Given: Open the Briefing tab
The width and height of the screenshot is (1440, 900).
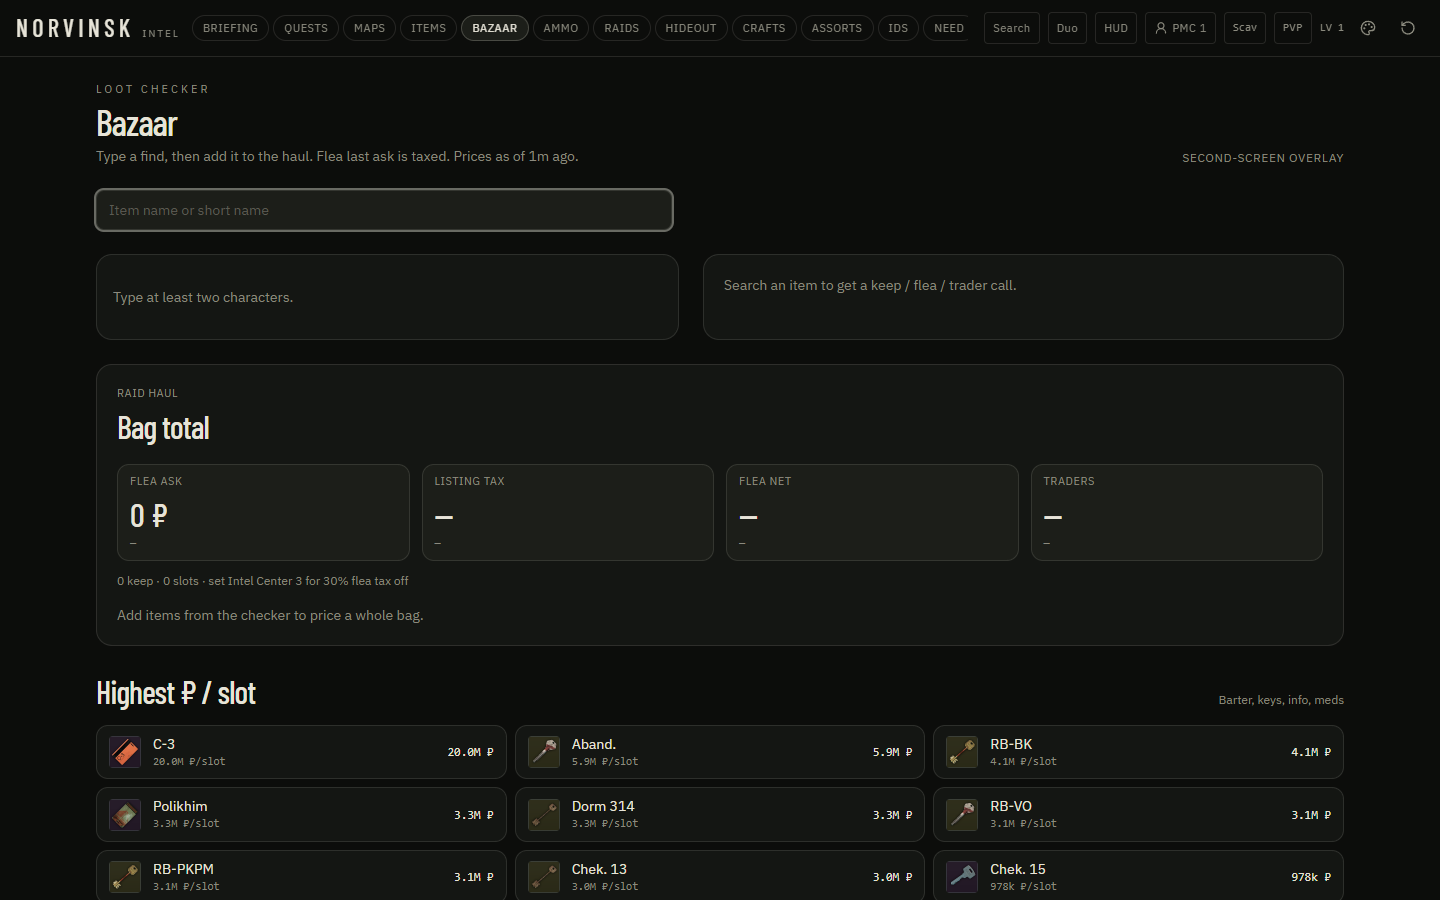Looking at the screenshot, I should (230, 28).
